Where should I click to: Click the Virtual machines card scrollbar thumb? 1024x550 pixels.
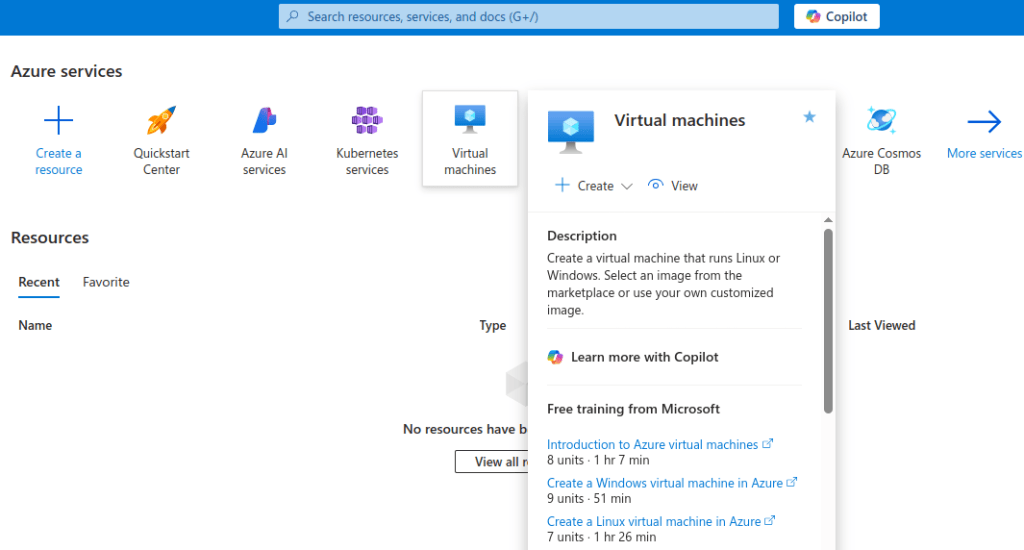pyautogui.click(x=828, y=321)
